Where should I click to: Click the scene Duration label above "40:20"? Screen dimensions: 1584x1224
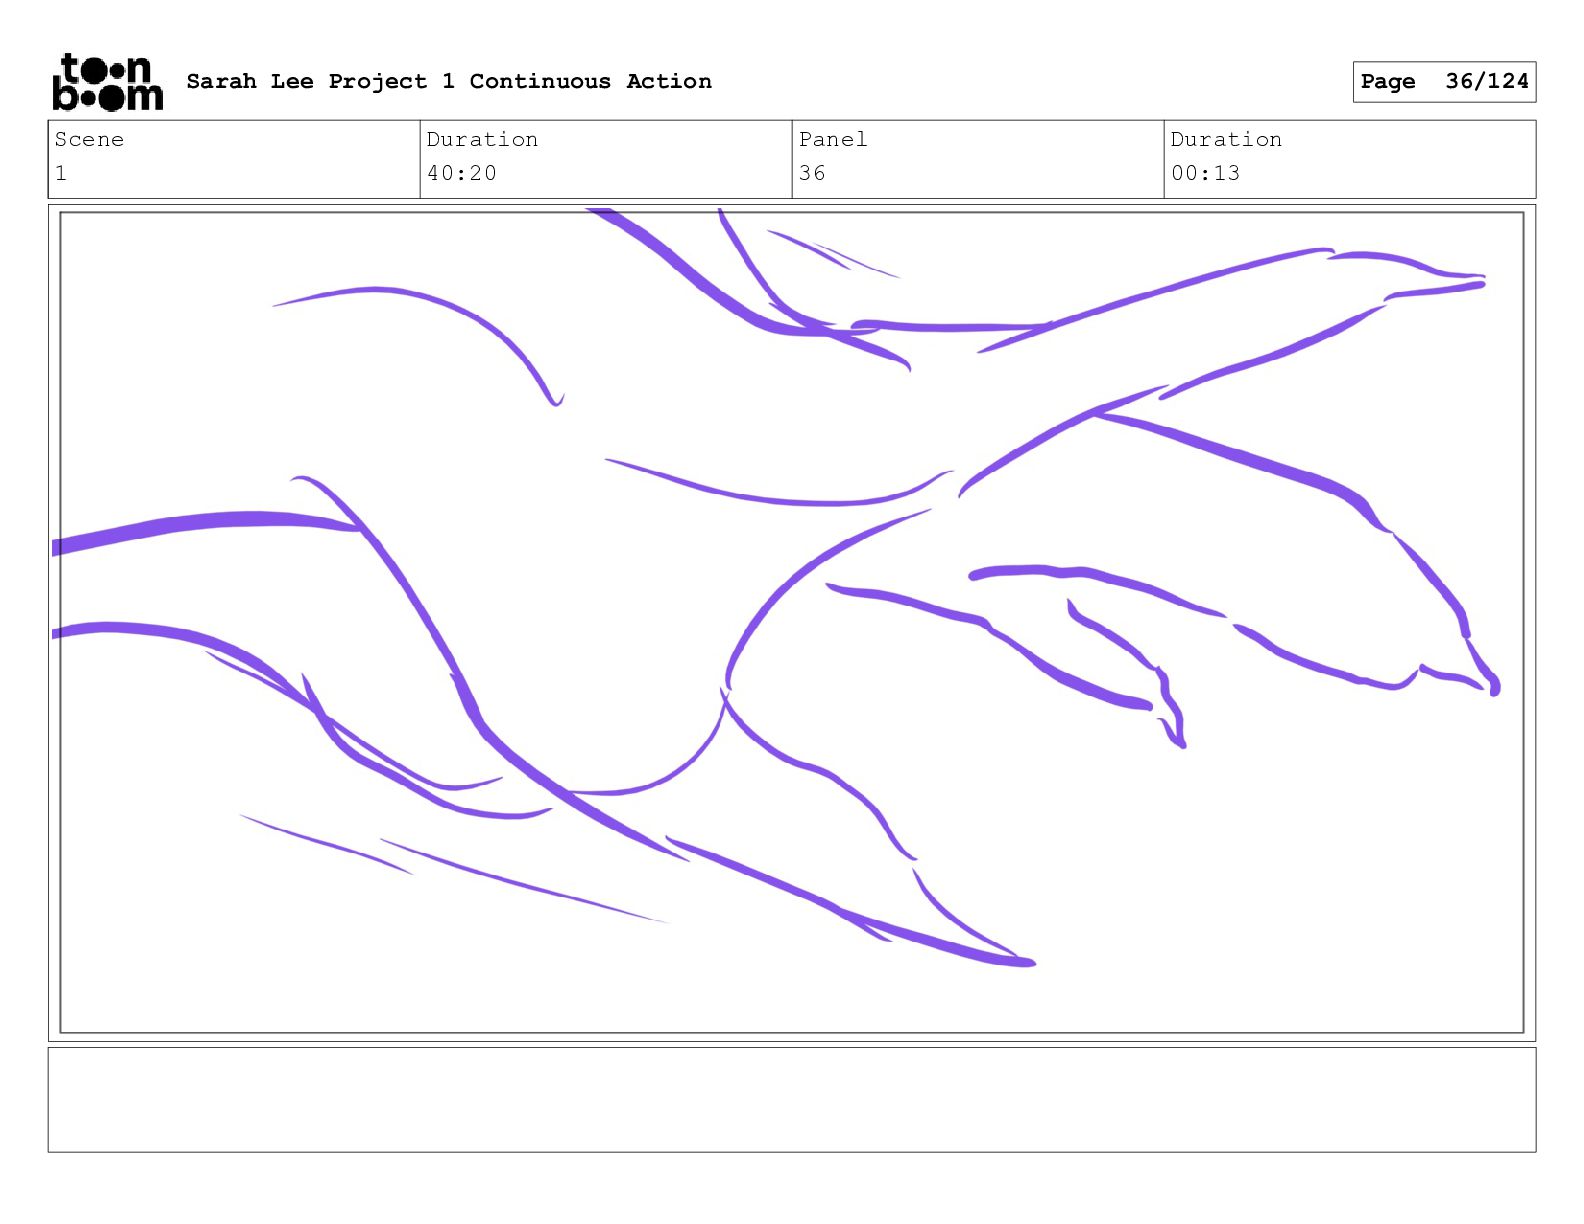(482, 139)
